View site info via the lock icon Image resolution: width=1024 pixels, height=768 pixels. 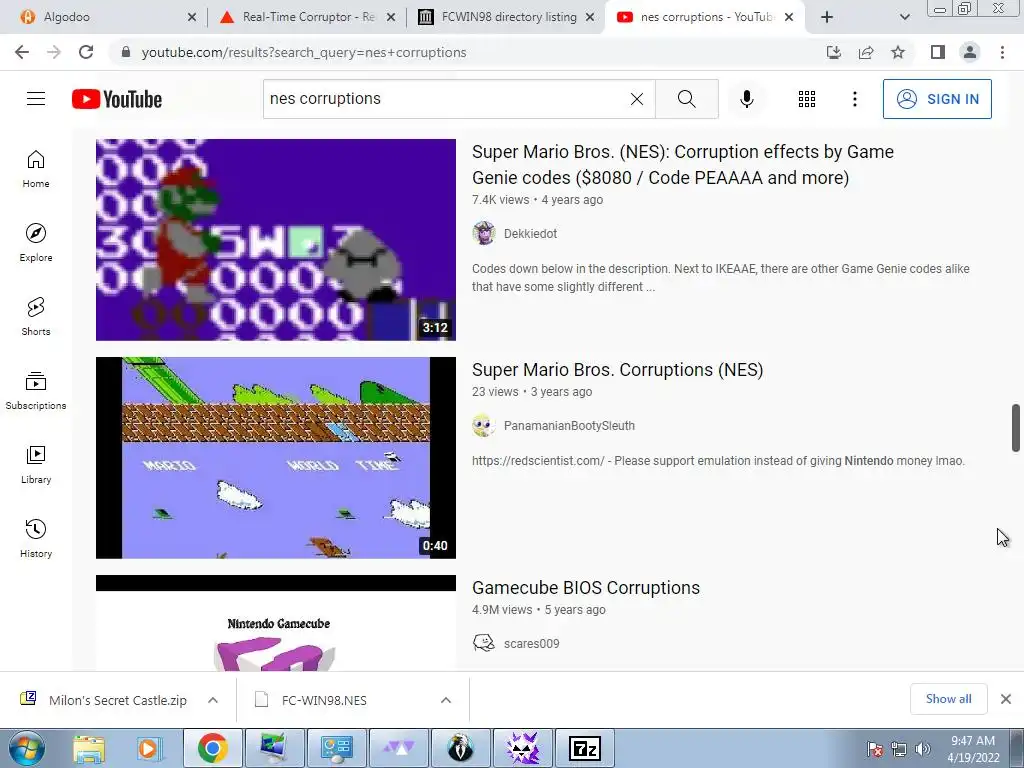[127, 52]
